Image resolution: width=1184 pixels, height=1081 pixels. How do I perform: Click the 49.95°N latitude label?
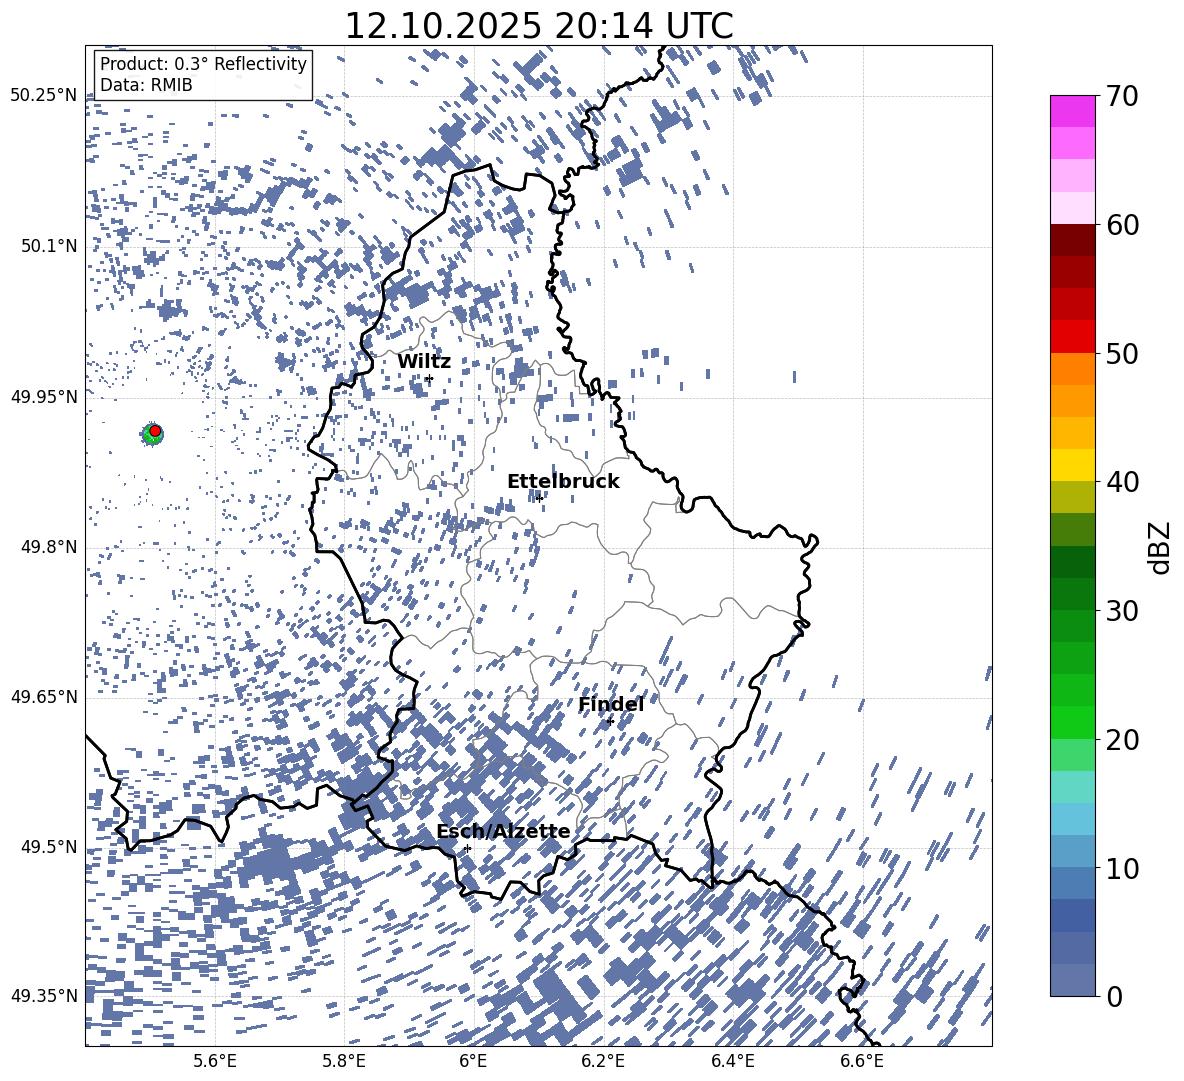[44, 397]
